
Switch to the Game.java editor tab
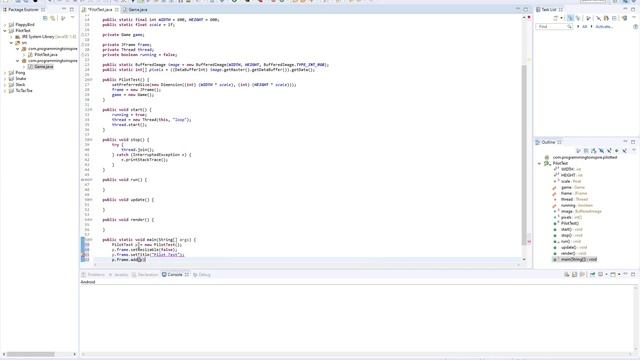point(138,9)
